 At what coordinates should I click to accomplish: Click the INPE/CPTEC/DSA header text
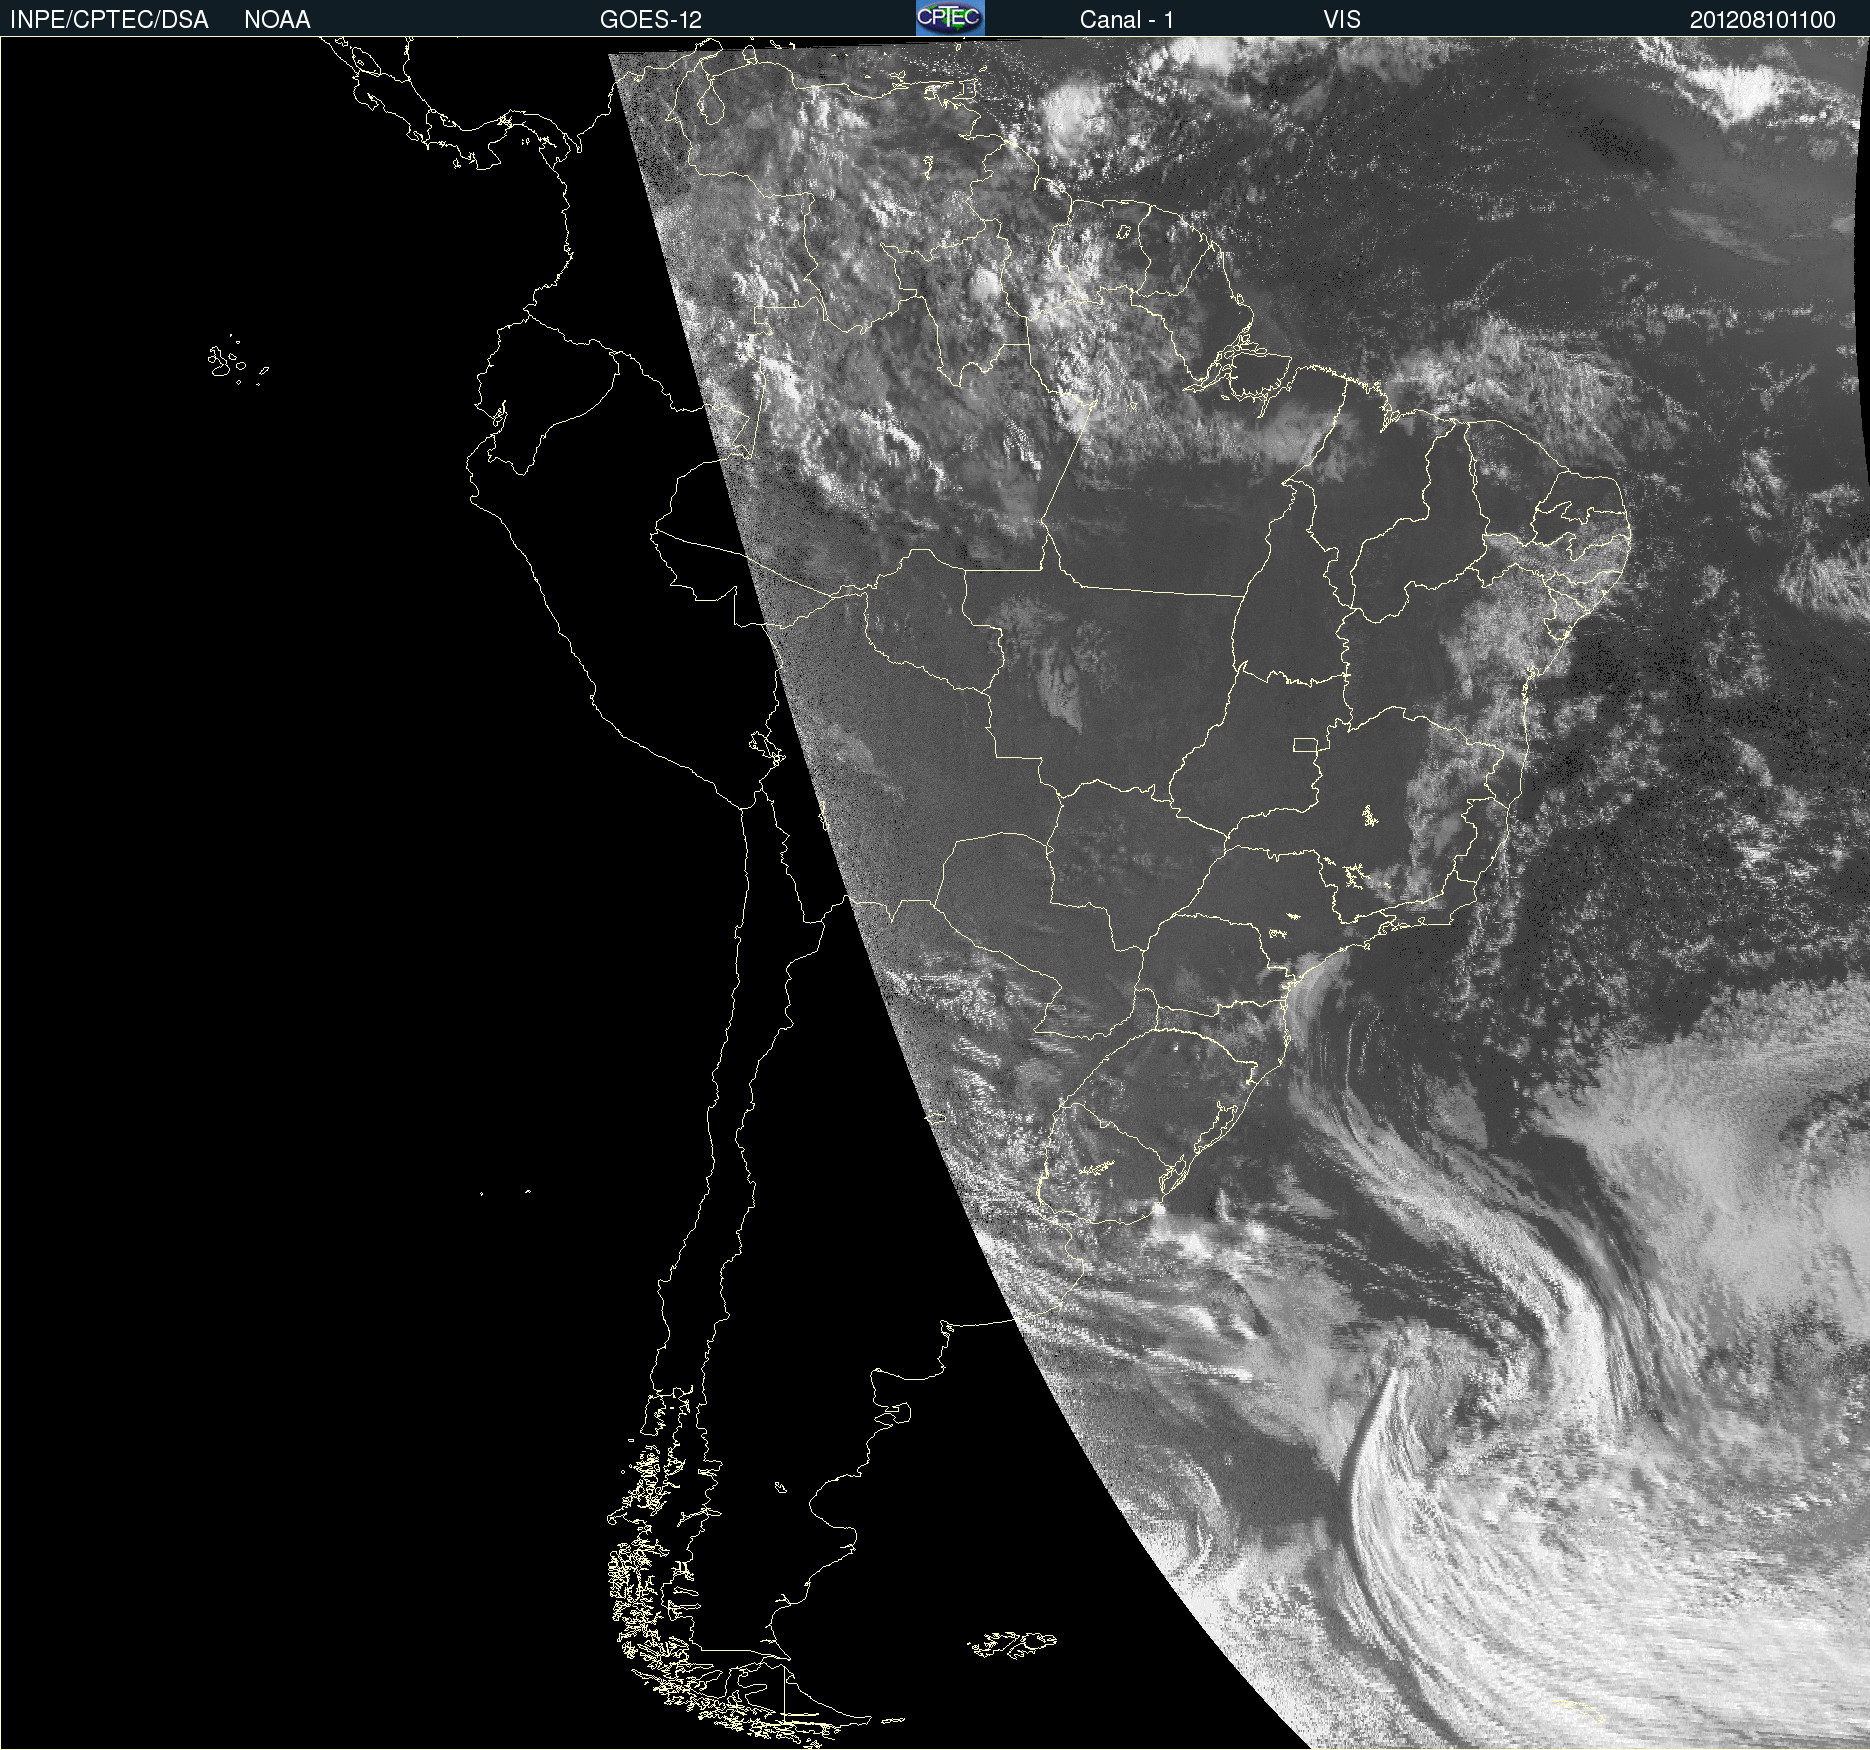[x=109, y=20]
